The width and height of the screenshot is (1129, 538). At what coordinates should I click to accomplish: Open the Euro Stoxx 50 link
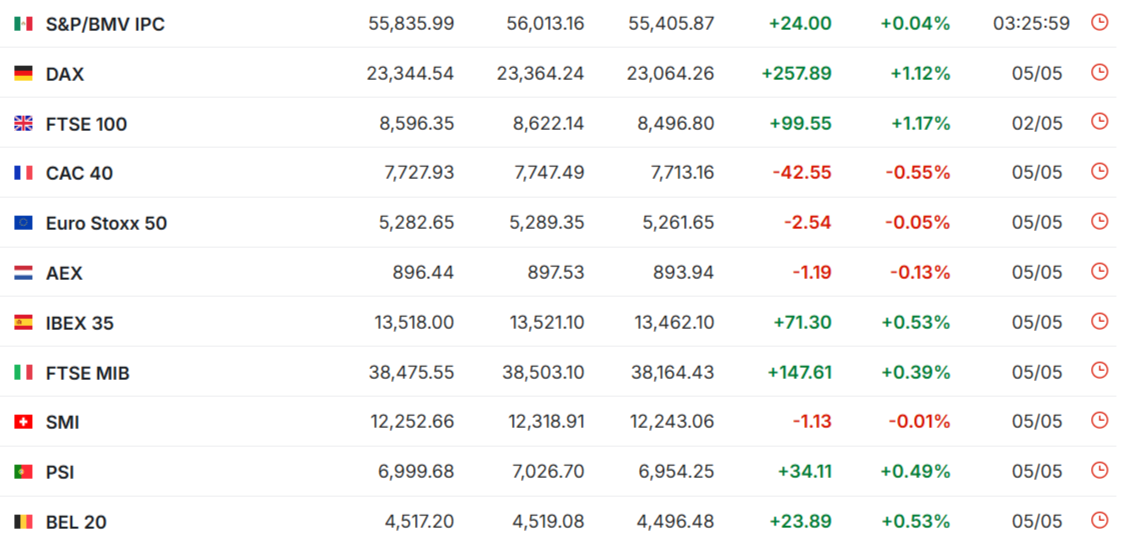pyautogui.click(x=107, y=223)
